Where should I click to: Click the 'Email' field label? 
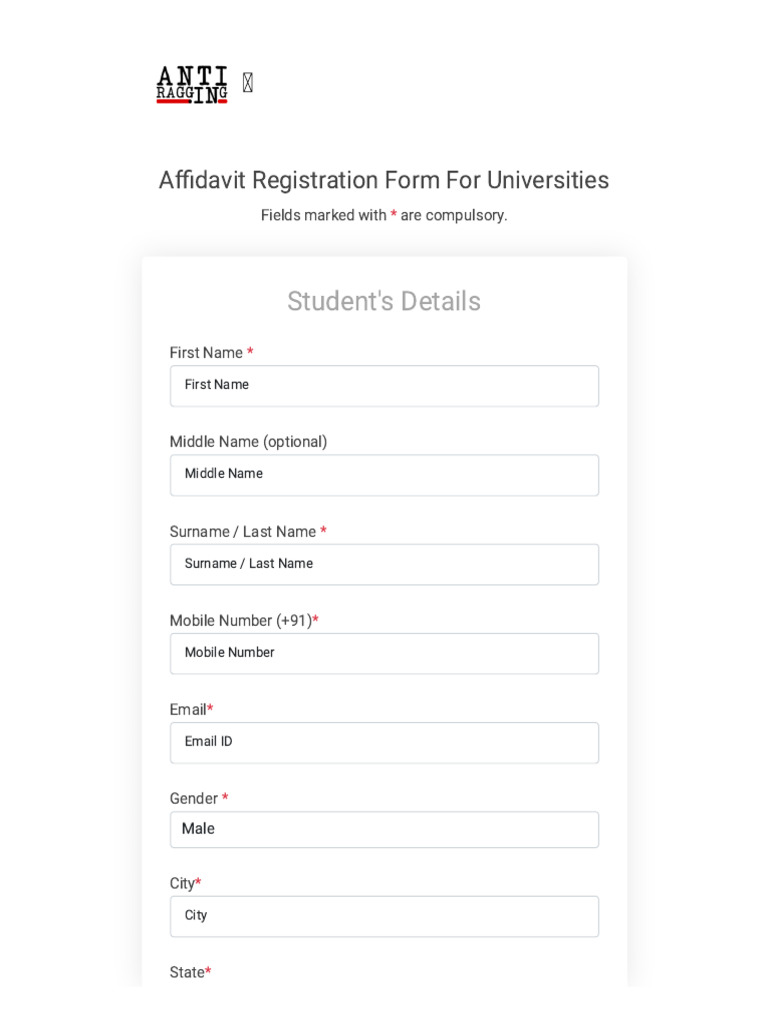coord(188,710)
